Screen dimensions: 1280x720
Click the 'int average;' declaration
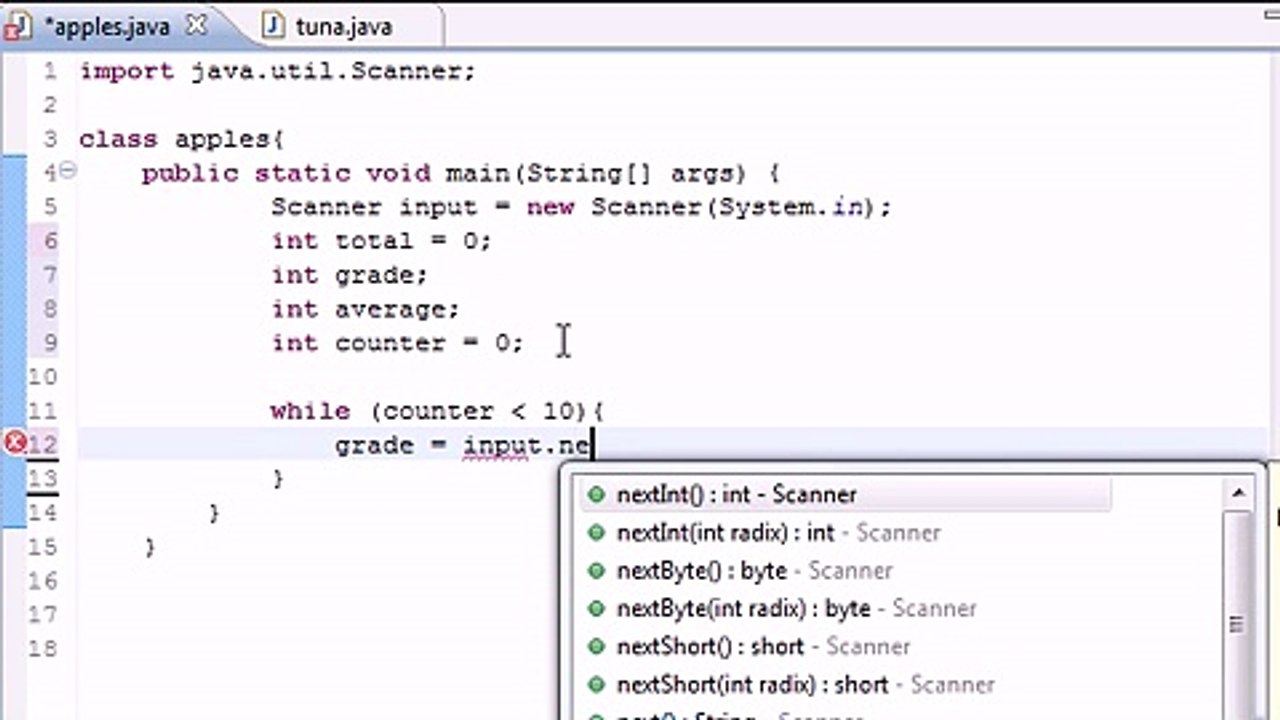point(365,309)
